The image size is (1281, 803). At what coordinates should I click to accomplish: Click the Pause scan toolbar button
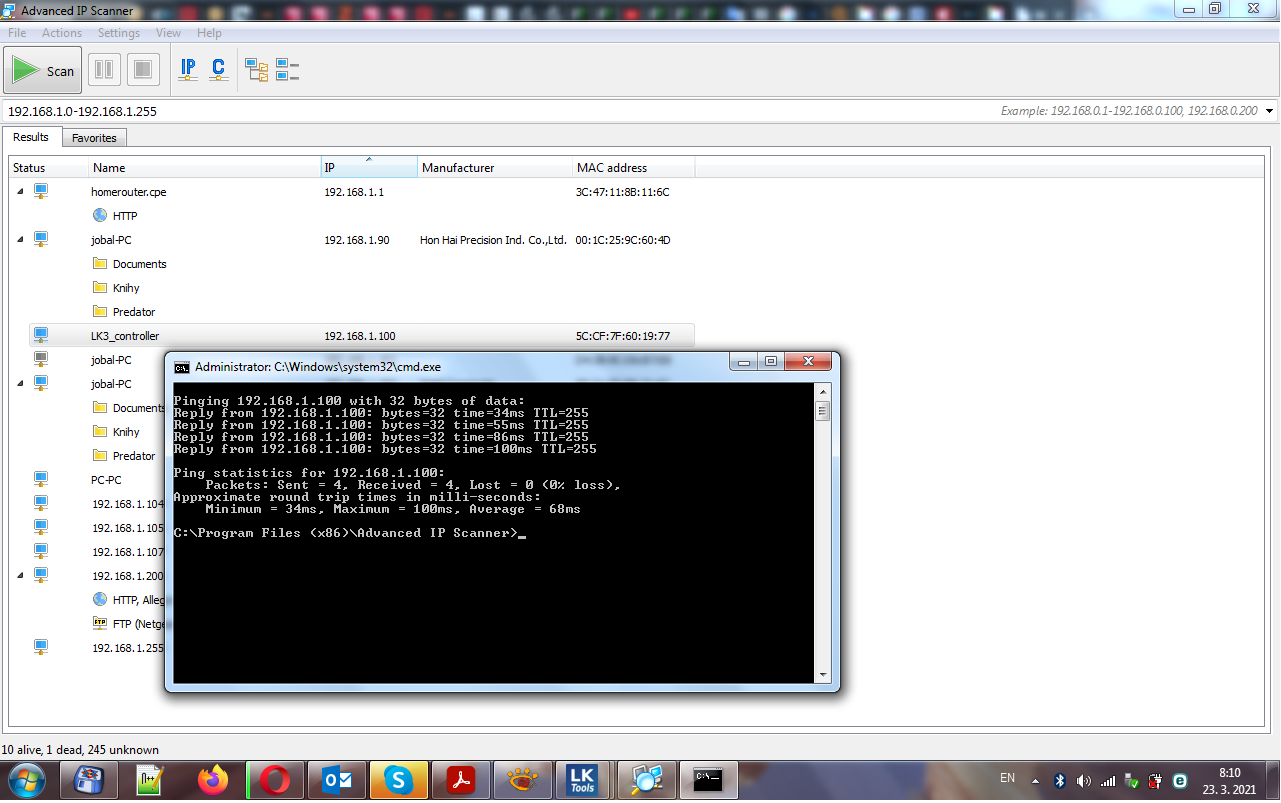[103, 70]
